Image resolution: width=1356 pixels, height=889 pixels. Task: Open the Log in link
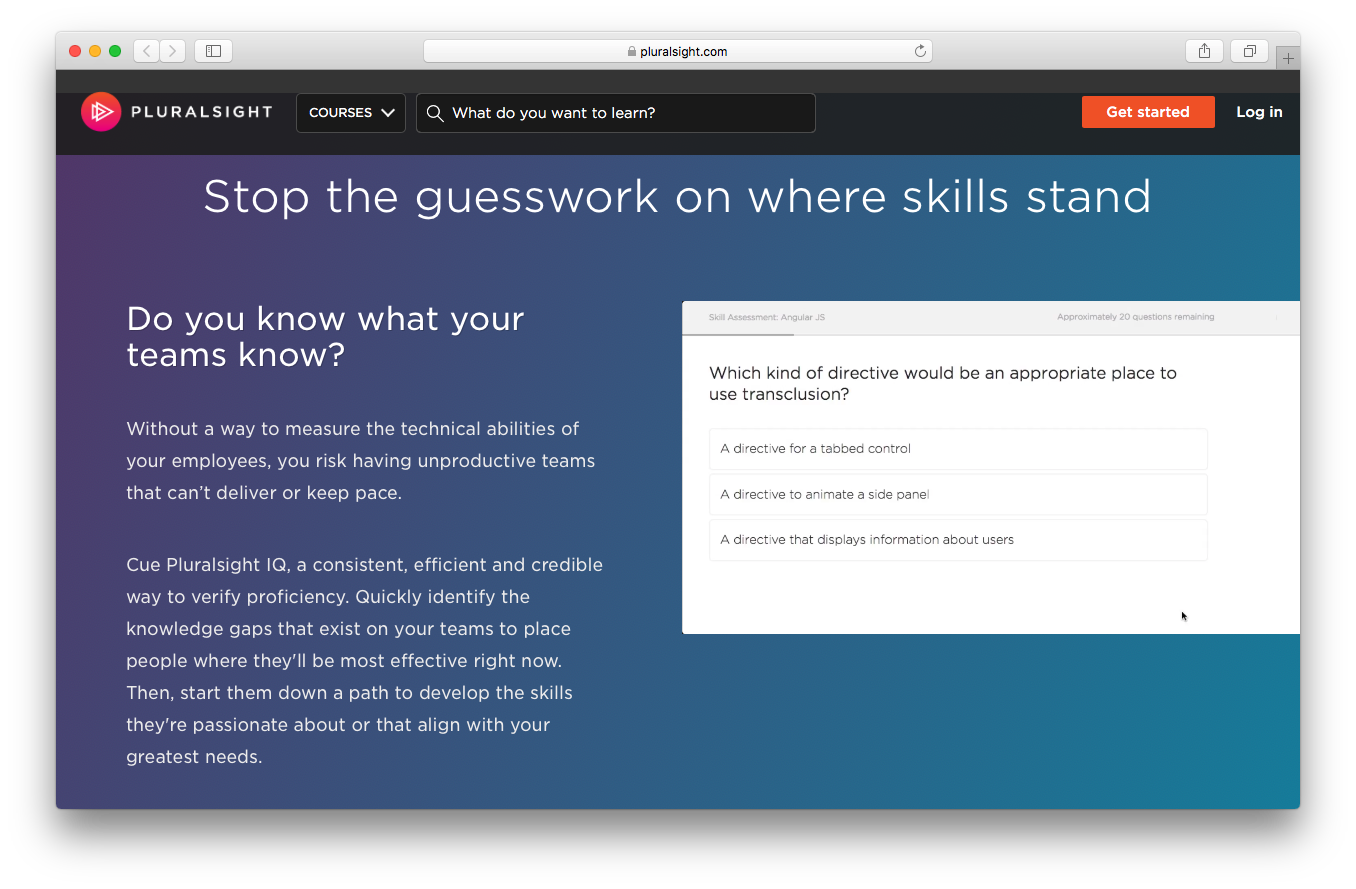(1259, 112)
